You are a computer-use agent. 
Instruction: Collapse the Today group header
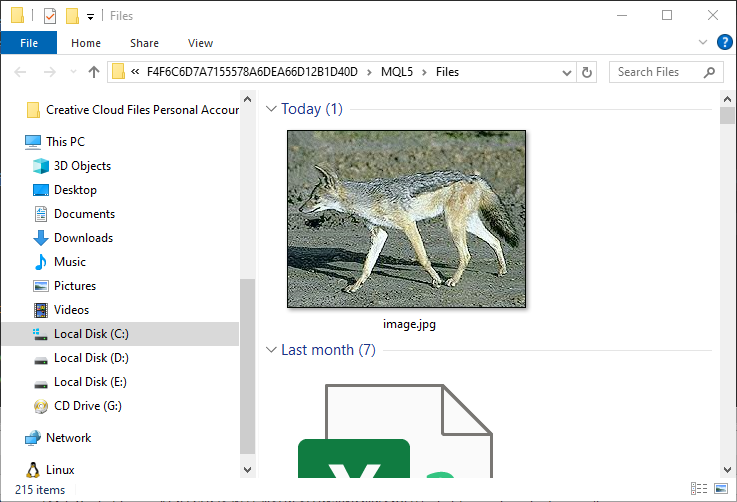click(x=271, y=109)
